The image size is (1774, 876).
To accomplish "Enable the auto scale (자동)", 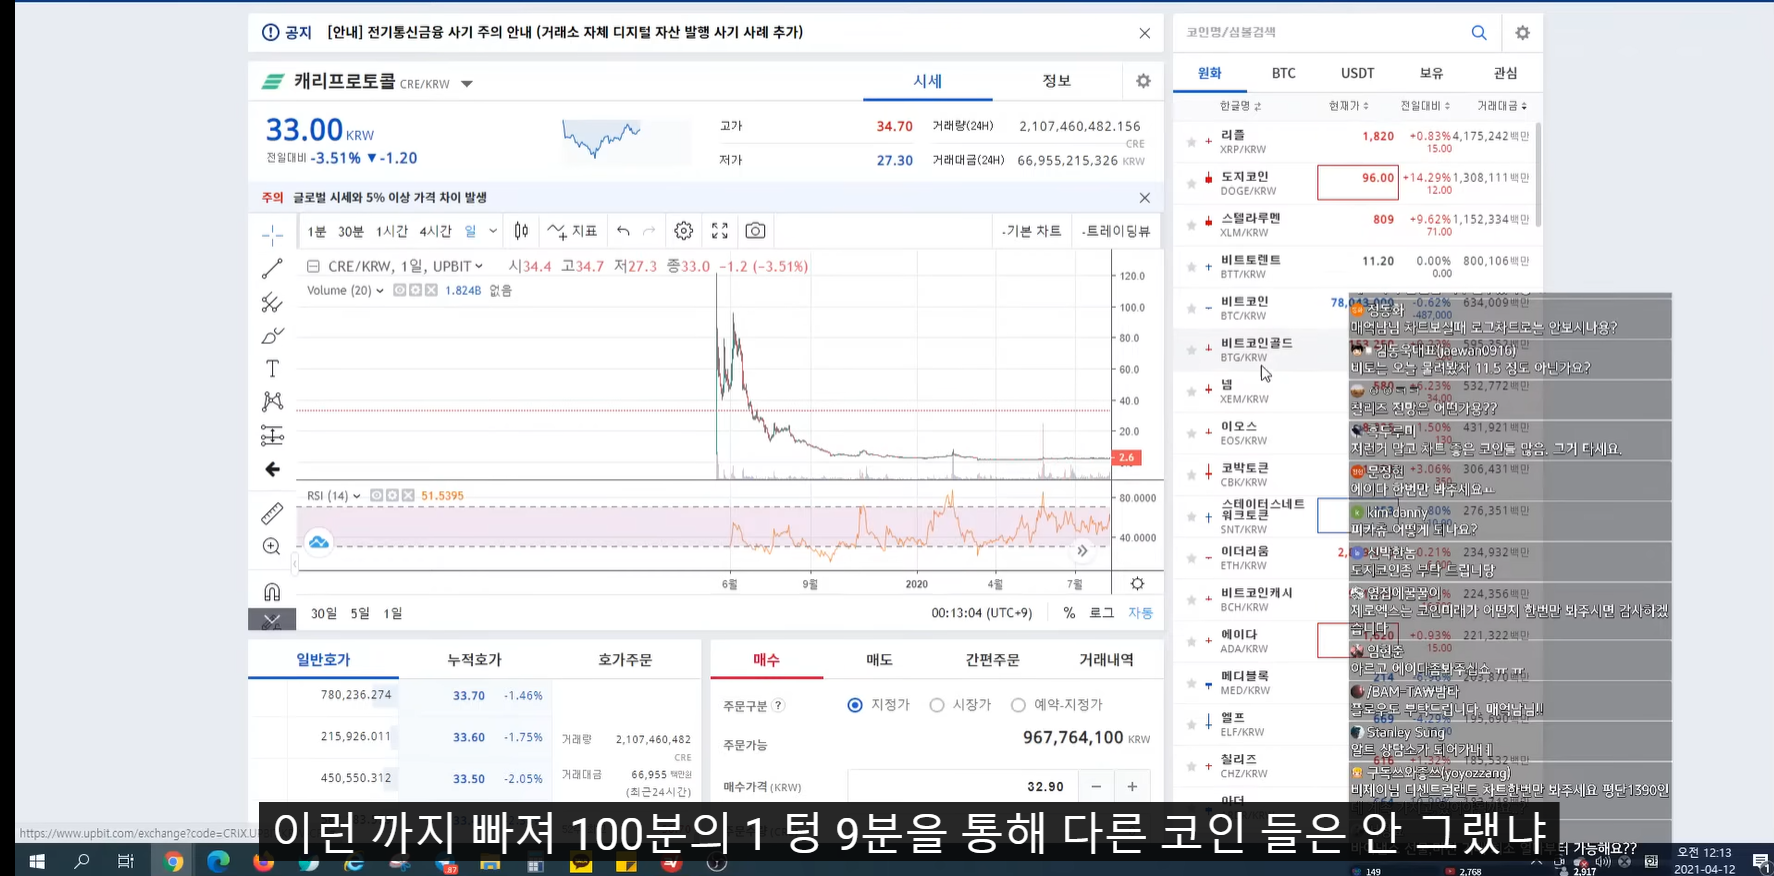I will pyautogui.click(x=1141, y=613).
